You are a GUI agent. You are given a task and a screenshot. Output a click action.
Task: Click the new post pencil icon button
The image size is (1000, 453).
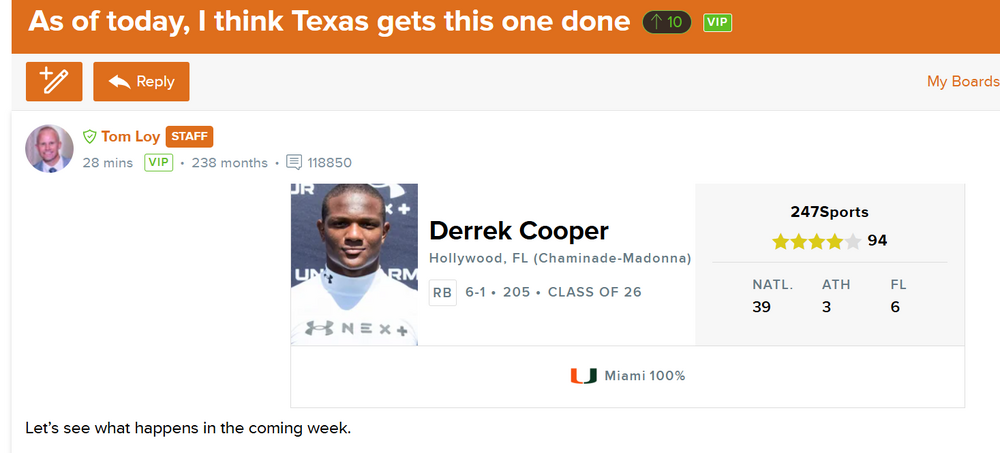pyautogui.click(x=54, y=82)
